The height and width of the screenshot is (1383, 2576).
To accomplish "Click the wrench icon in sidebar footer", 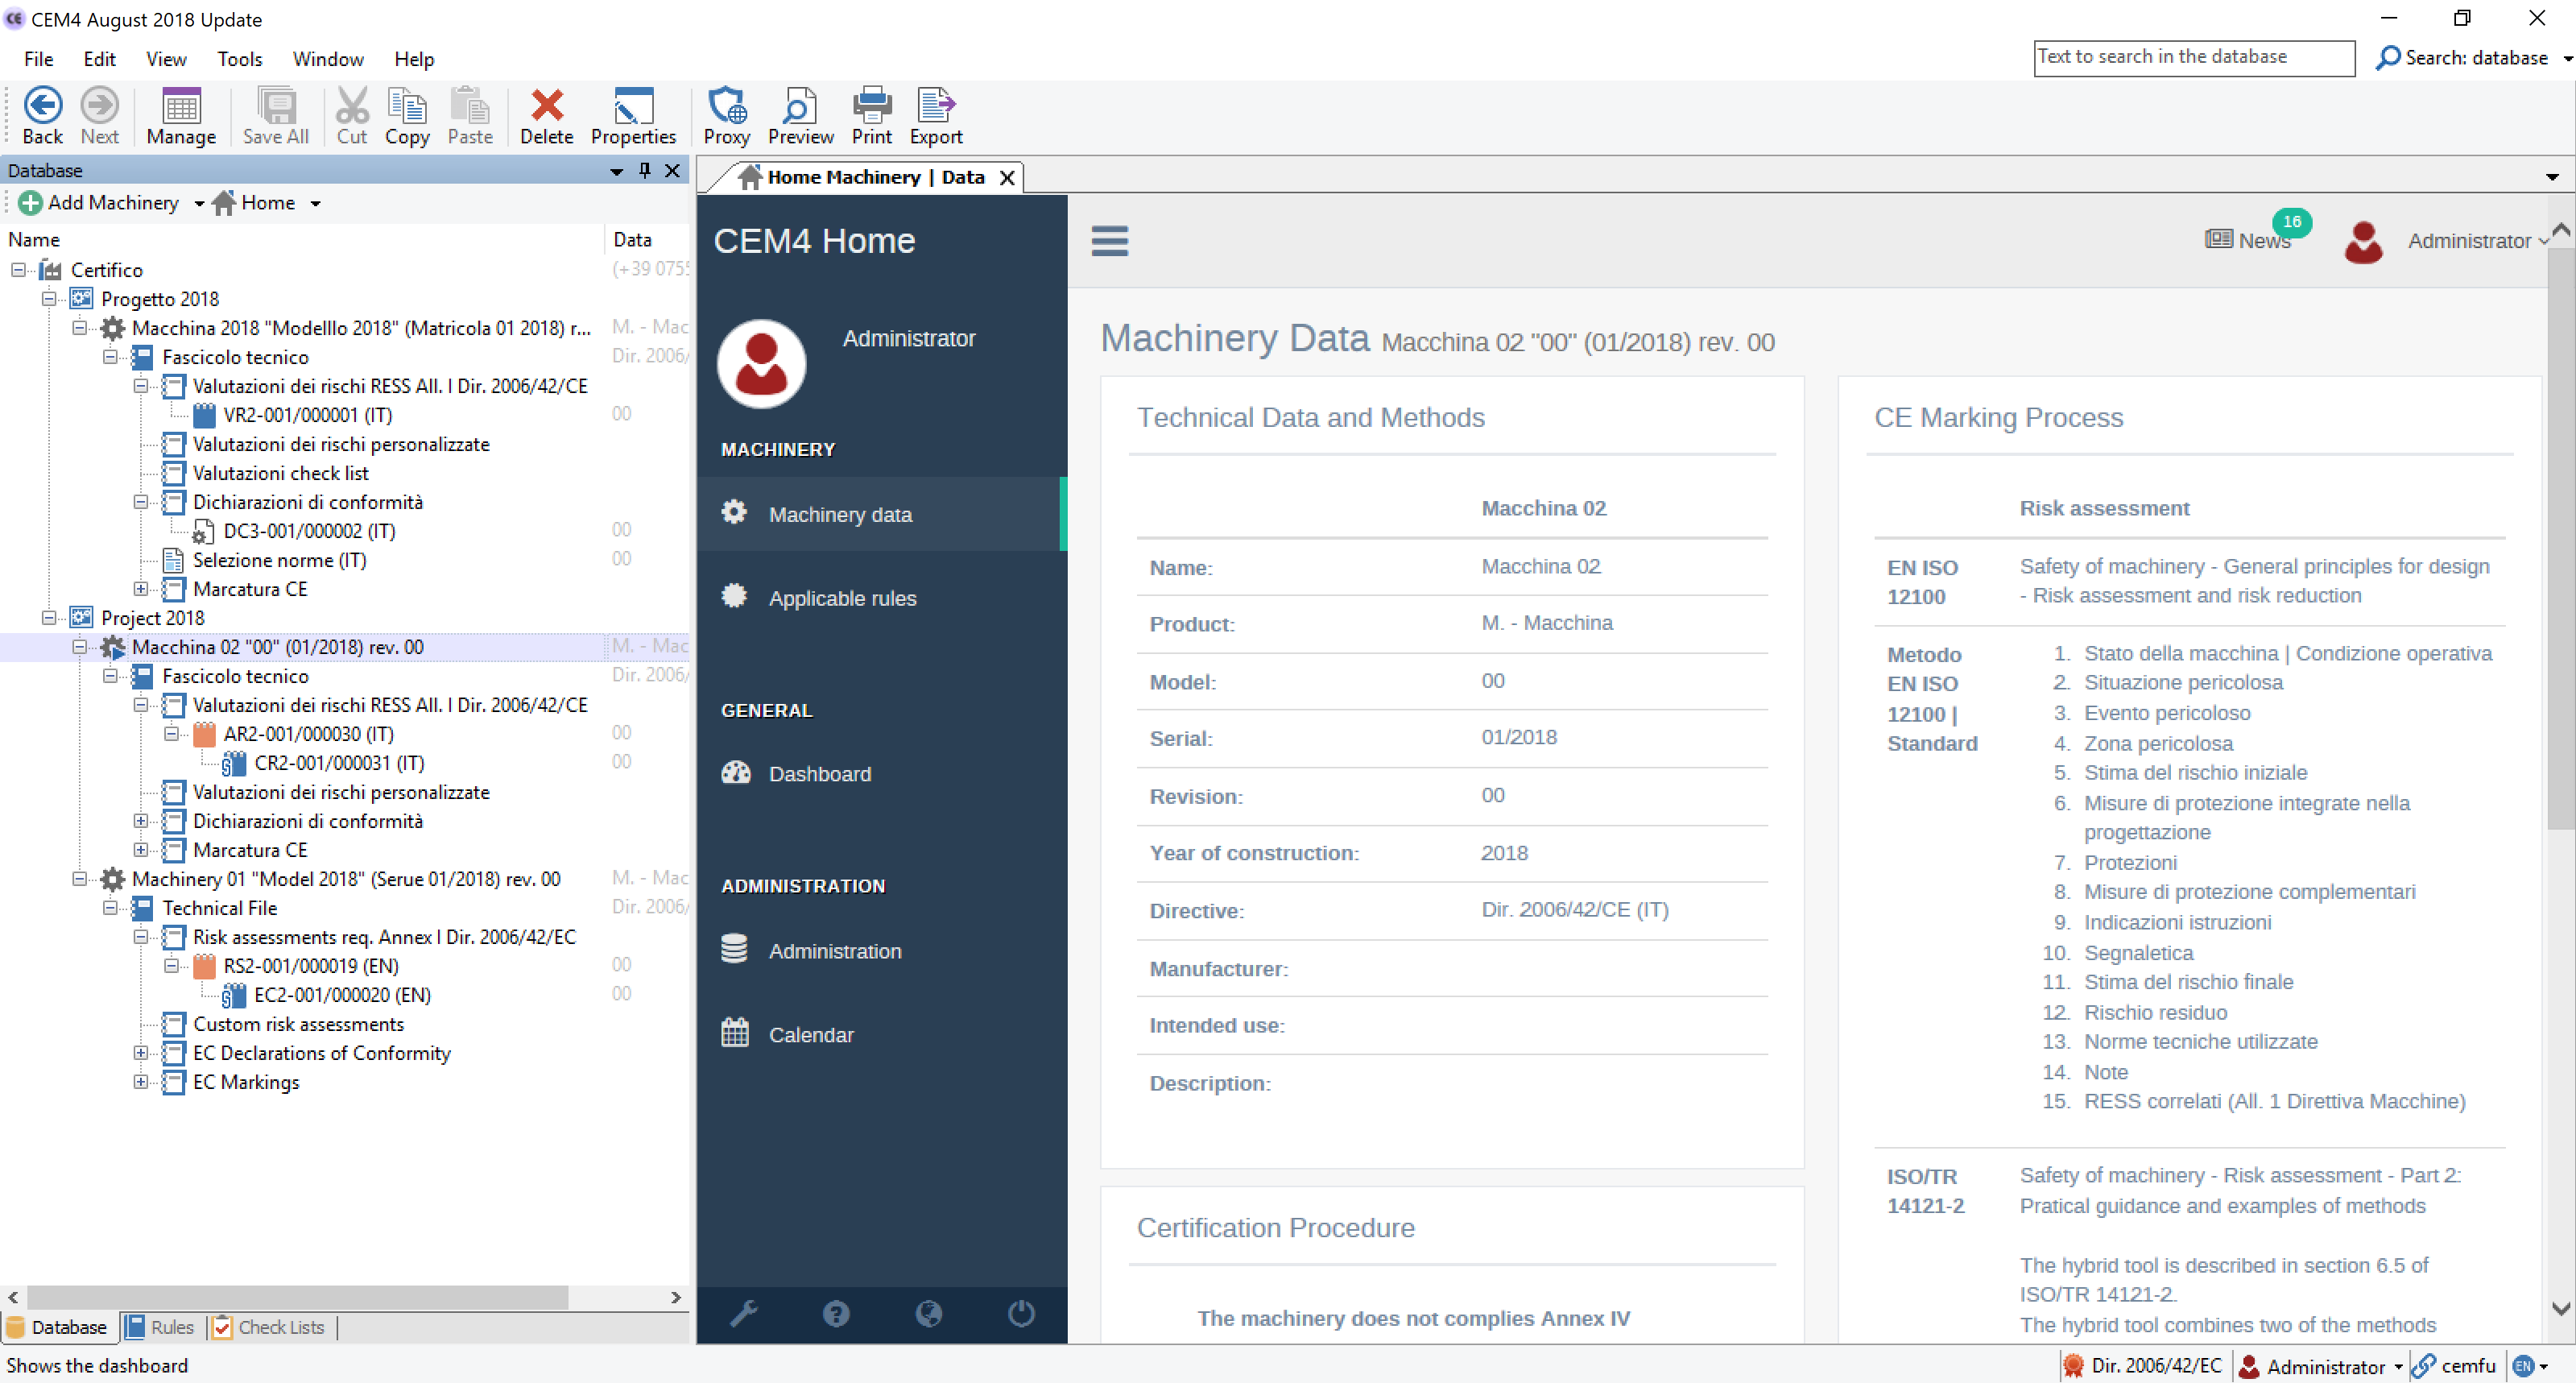I will click(743, 1313).
